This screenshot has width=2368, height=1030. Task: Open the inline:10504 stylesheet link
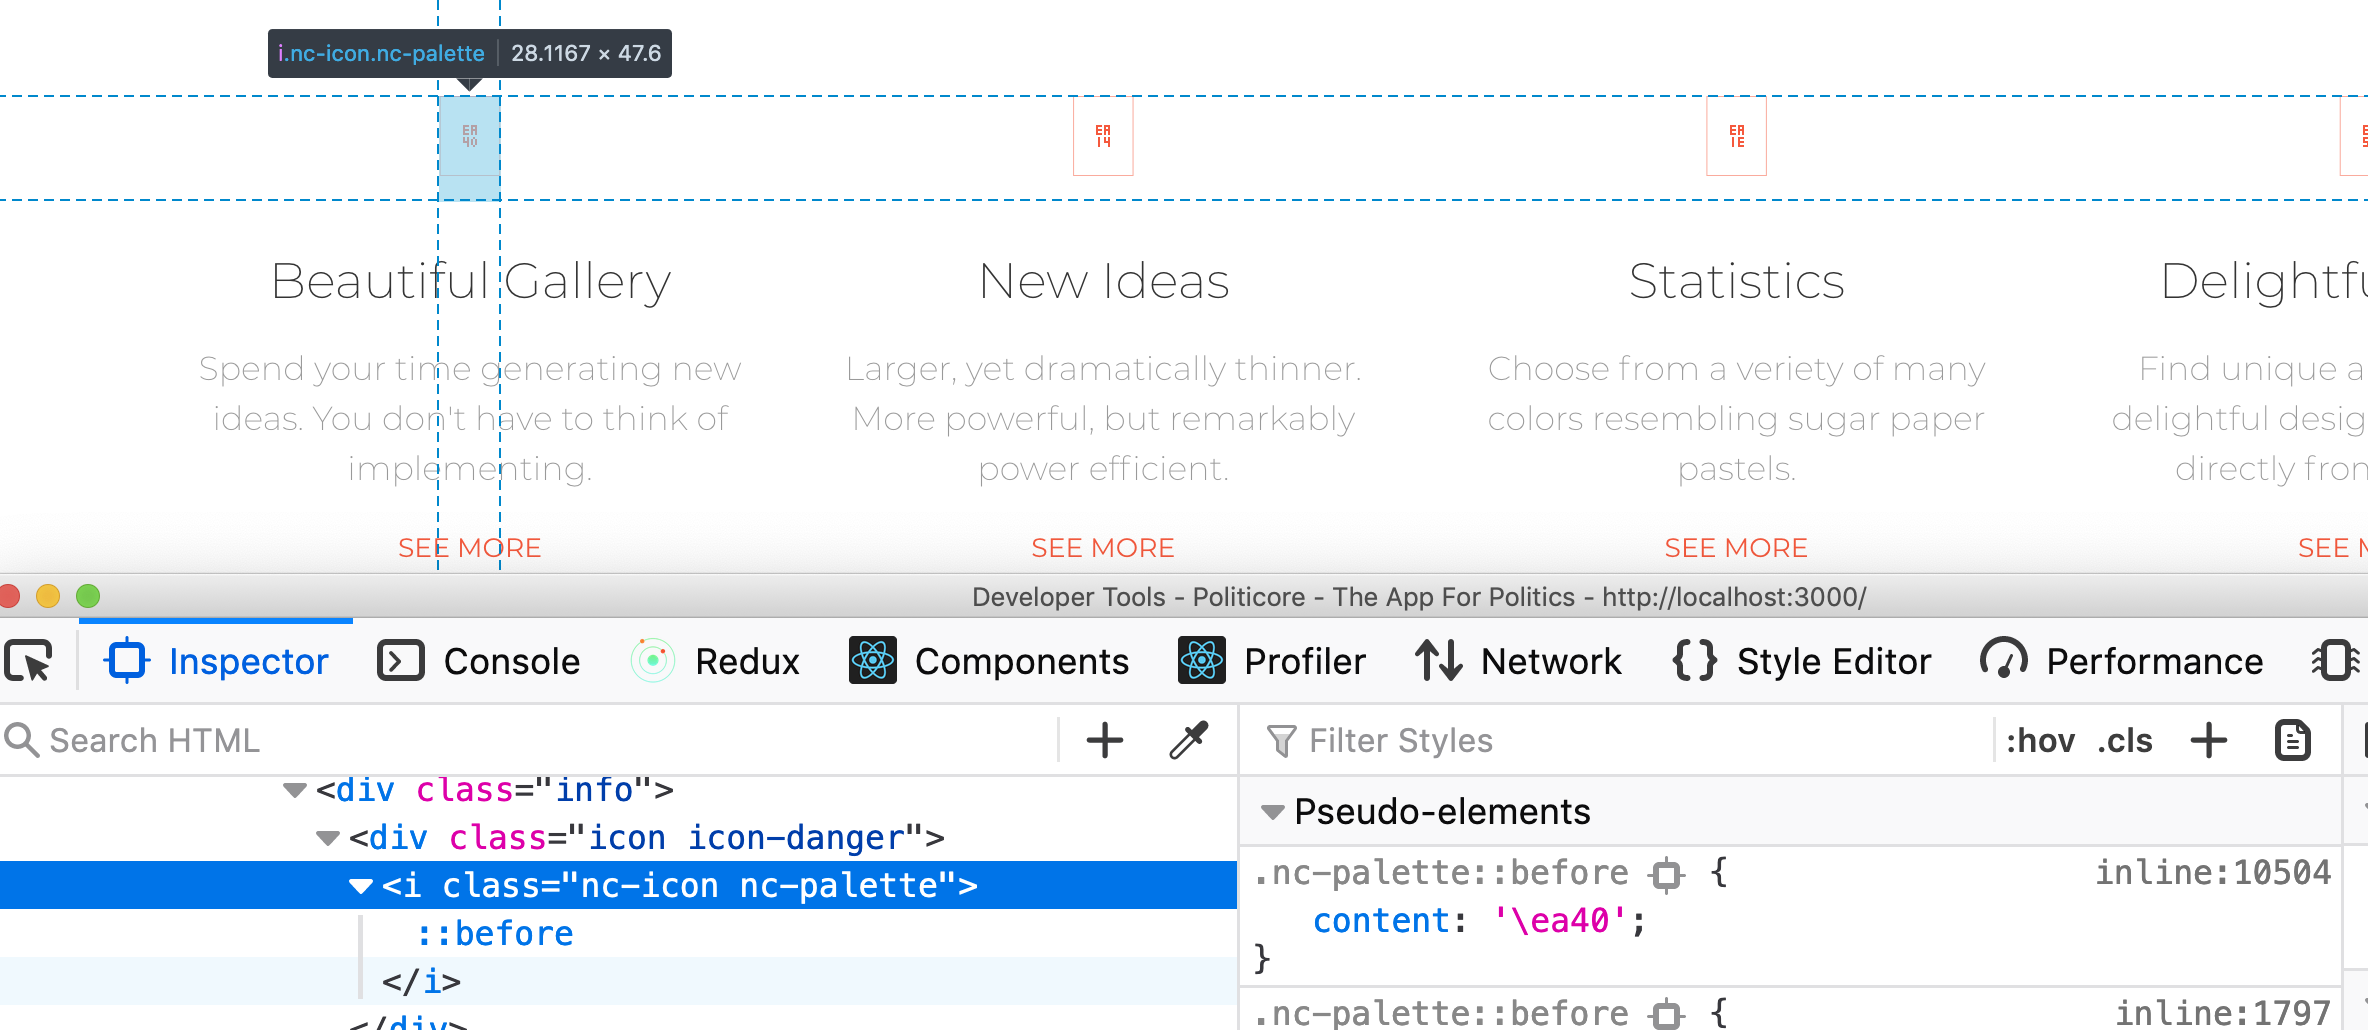(x=2211, y=872)
